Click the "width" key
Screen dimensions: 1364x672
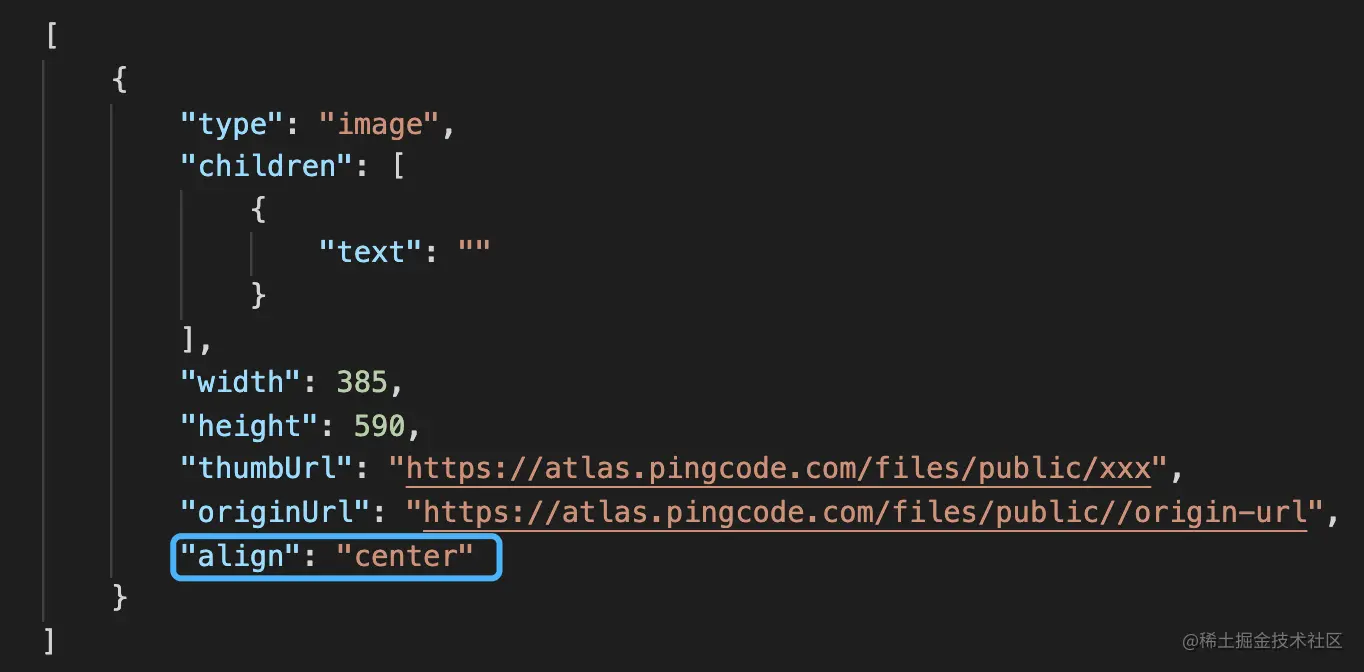[x=241, y=382]
